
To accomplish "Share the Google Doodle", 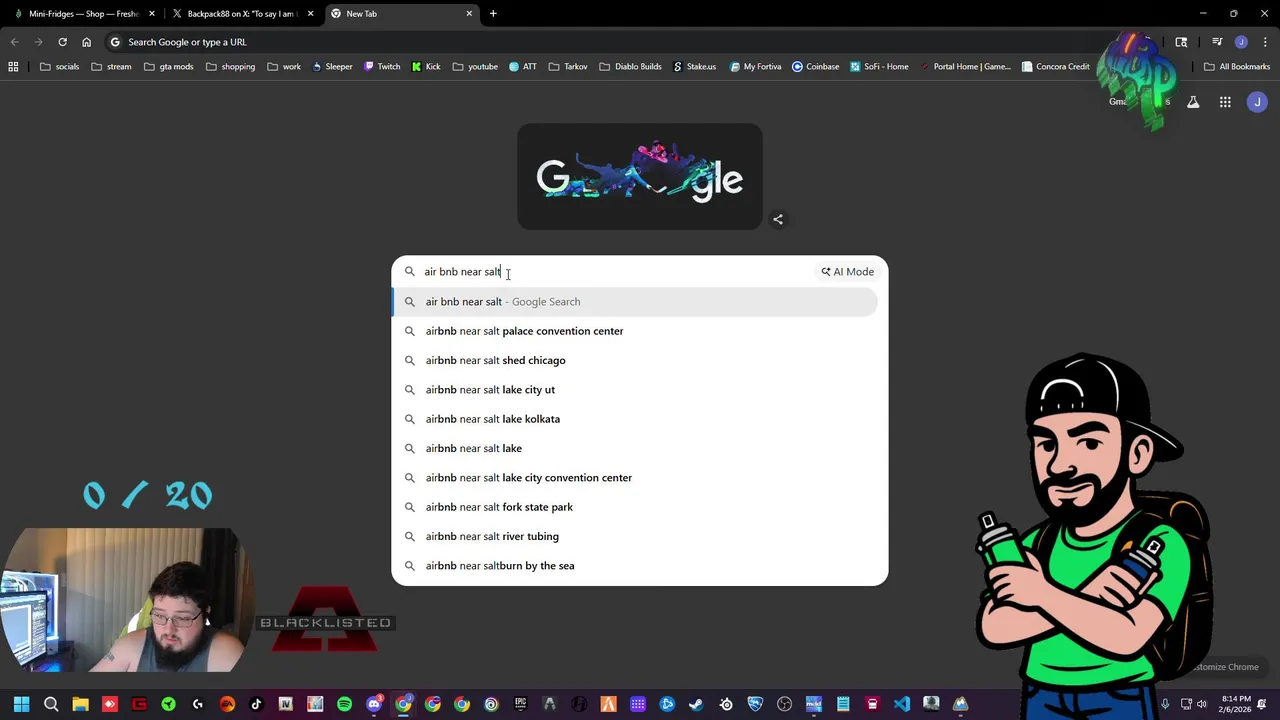I will 778,219.
